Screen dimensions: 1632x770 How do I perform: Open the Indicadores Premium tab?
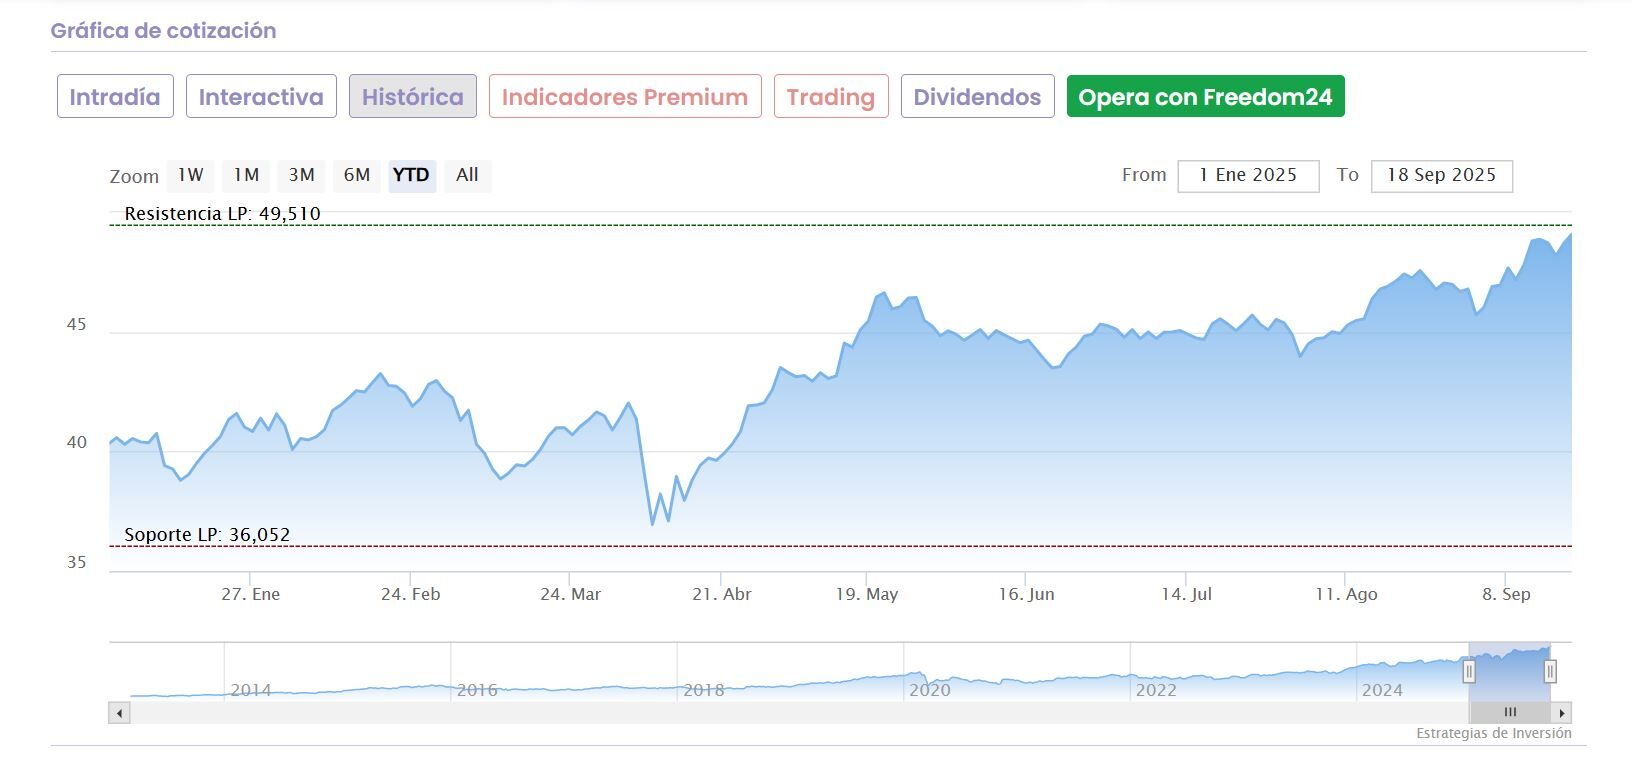pos(625,97)
